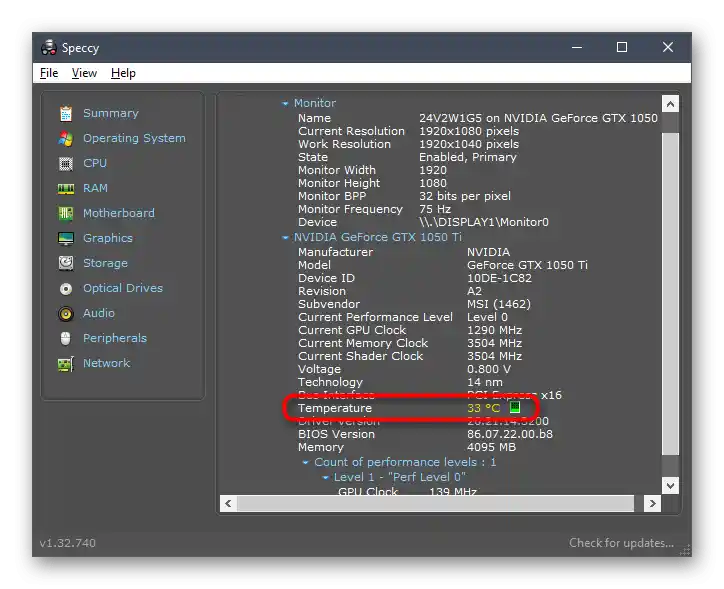724x589 pixels.
Task: Select the Monitor Name 24V2W1G5 row
Action: point(478,118)
